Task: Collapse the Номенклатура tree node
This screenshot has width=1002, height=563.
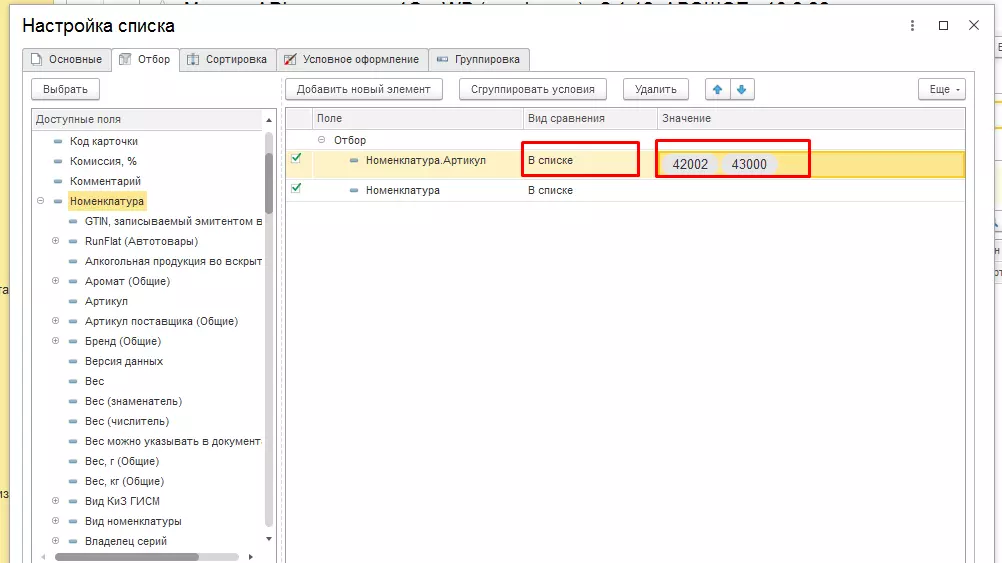Action: click(40, 201)
